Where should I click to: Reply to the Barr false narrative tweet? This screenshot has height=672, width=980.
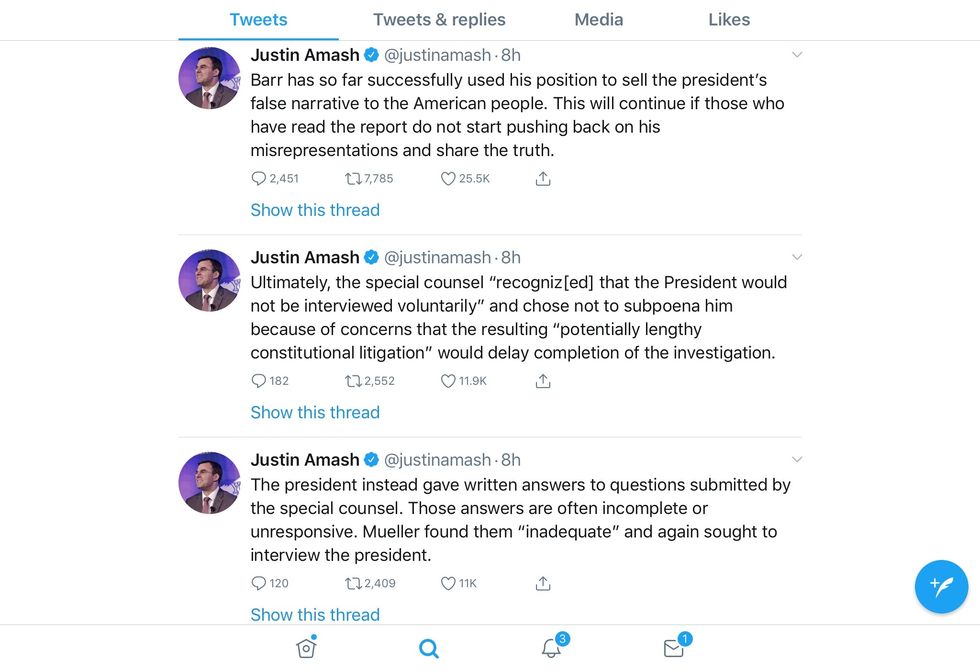point(259,179)
